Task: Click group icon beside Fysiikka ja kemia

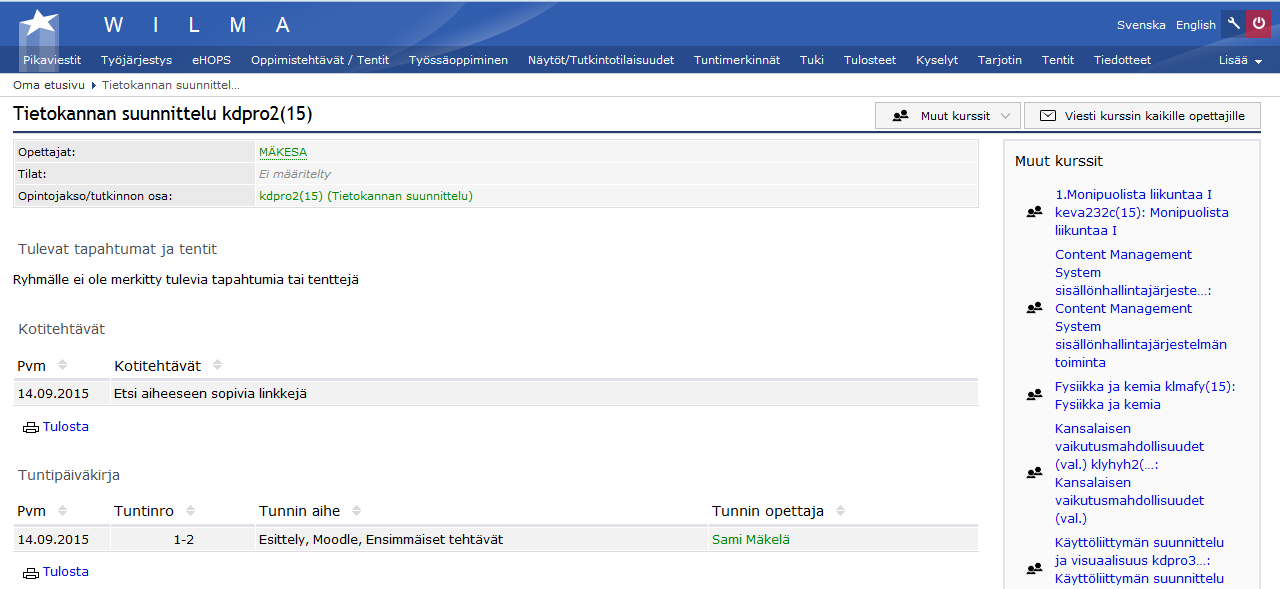Action: 1035,395
